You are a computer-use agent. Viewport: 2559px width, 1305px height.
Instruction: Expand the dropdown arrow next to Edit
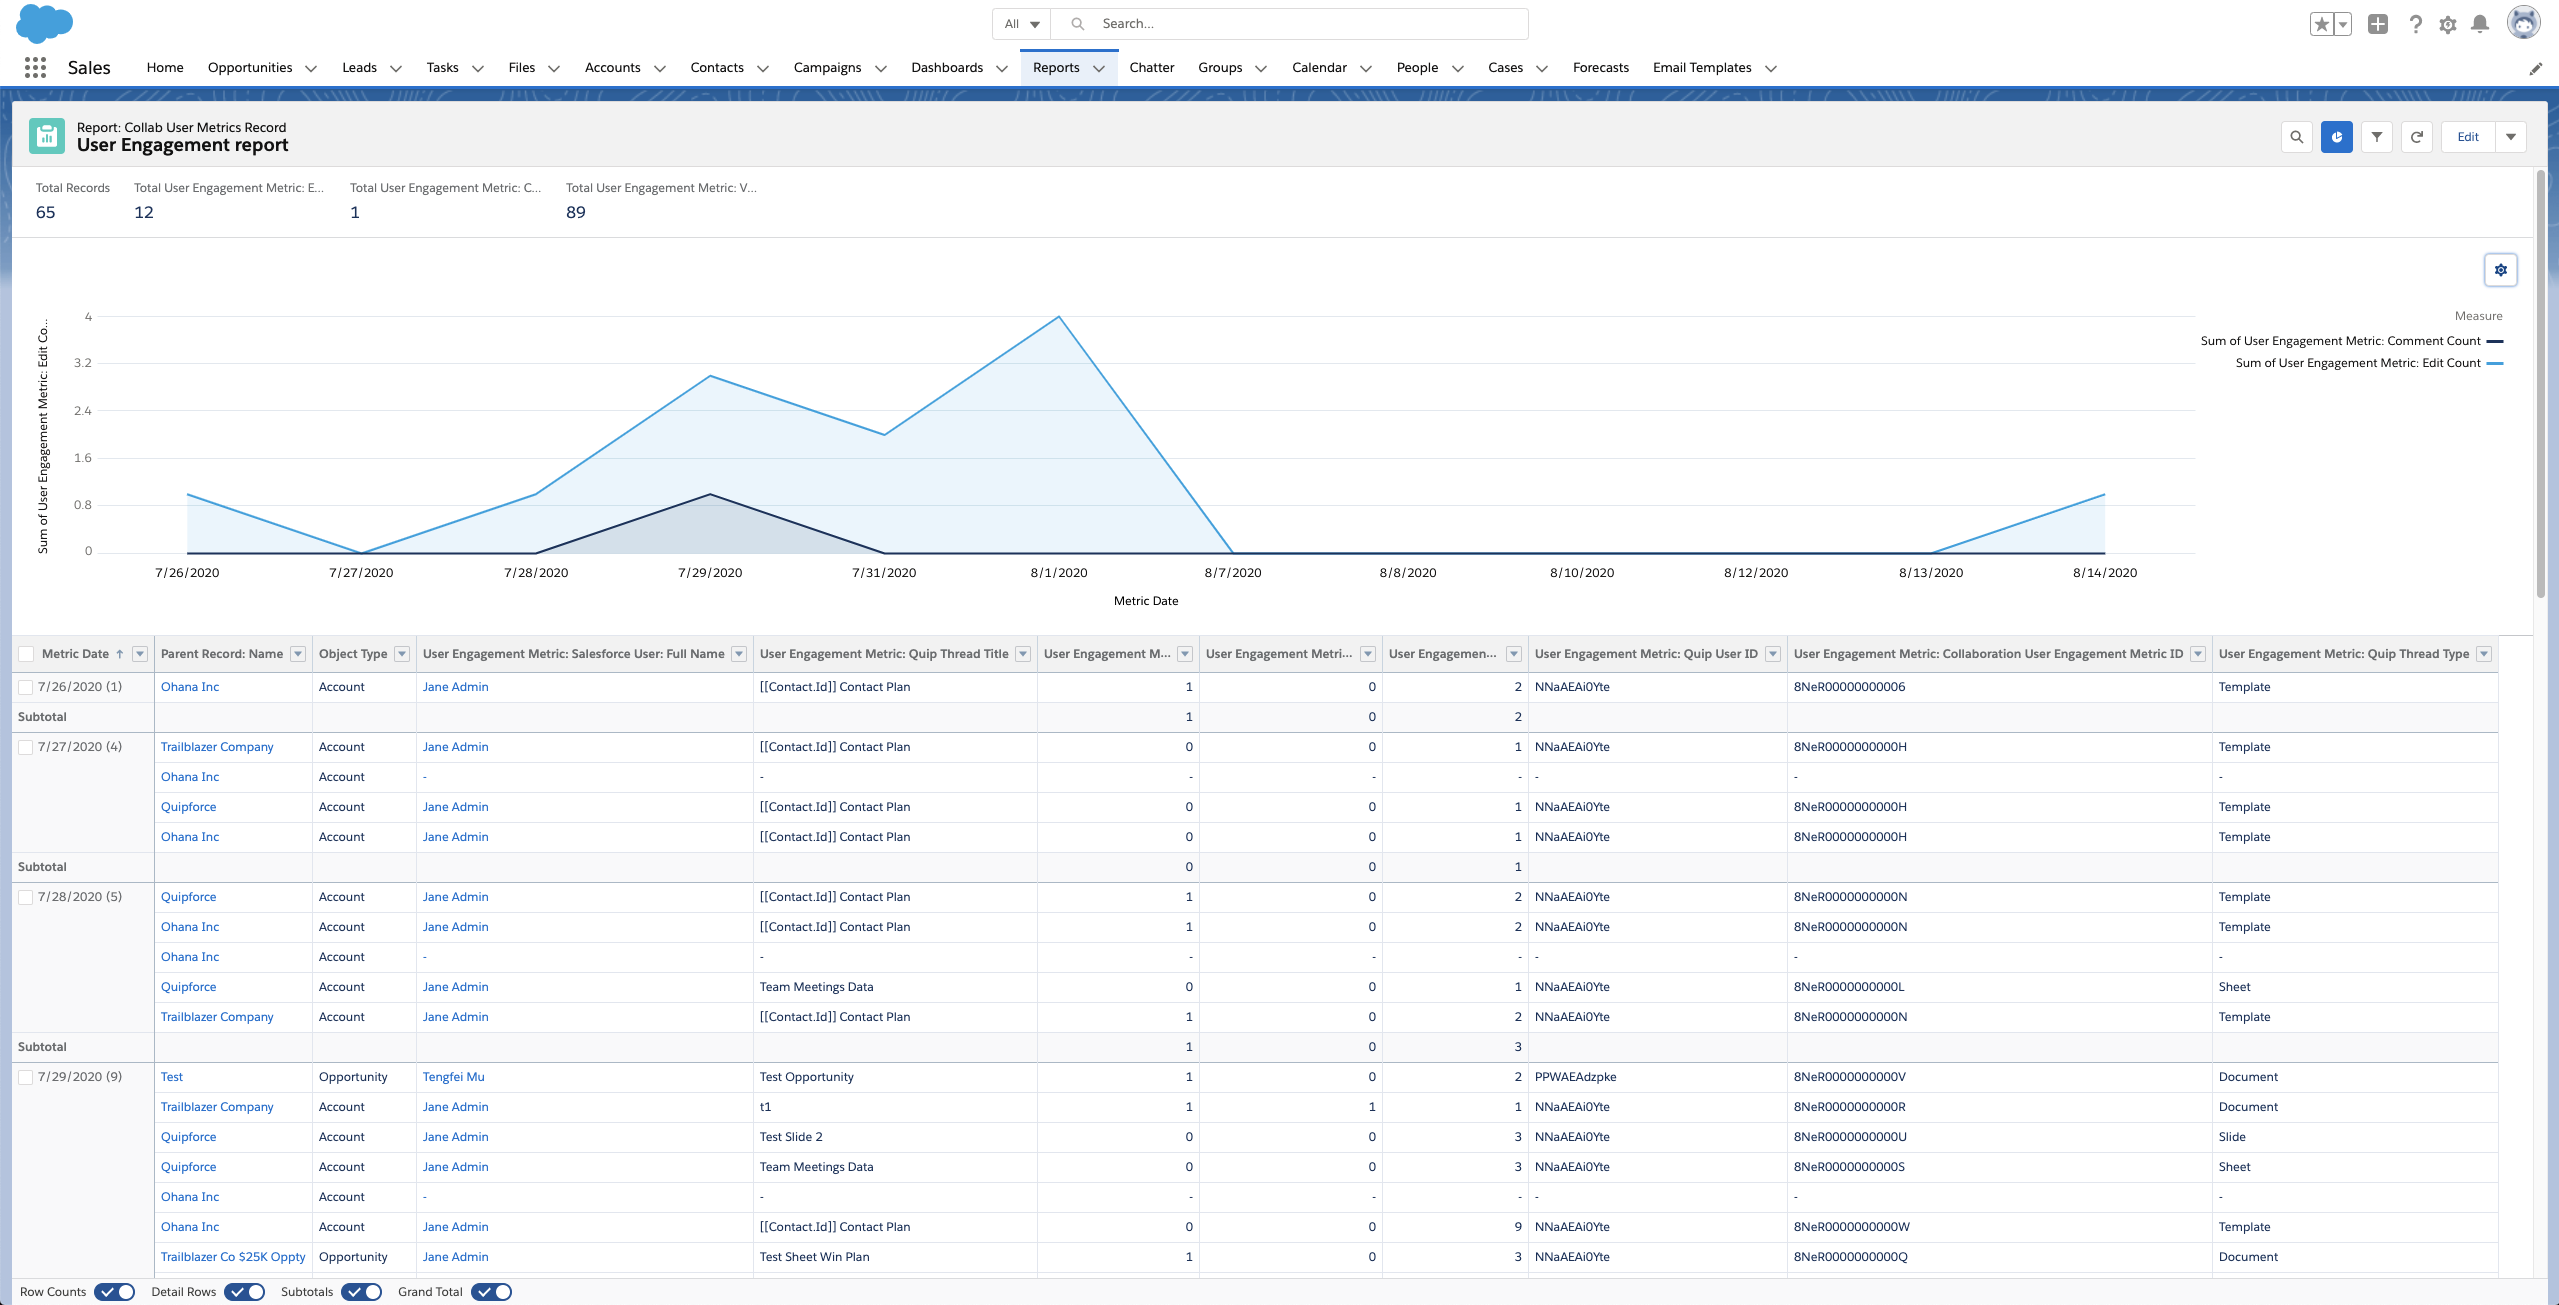[x=2511, y=137]
